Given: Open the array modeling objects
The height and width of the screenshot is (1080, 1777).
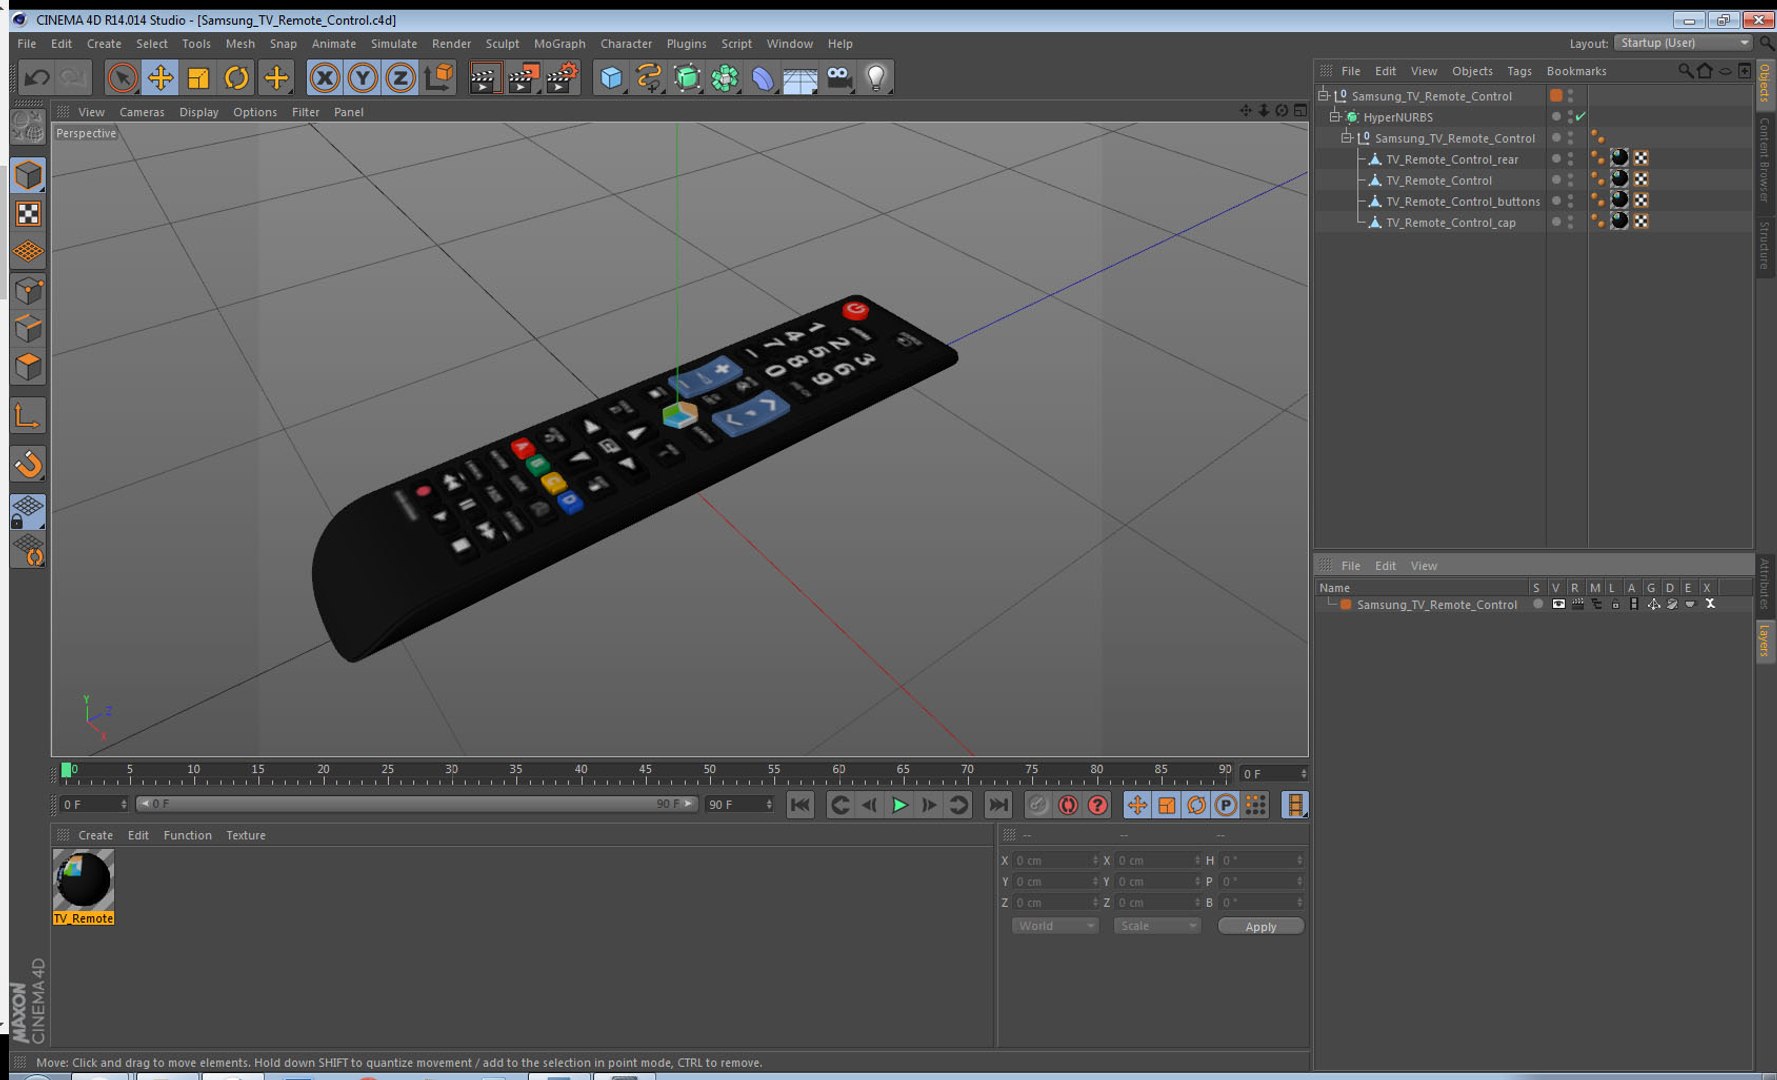Looking at the screenshot, I should coord(725,77).
